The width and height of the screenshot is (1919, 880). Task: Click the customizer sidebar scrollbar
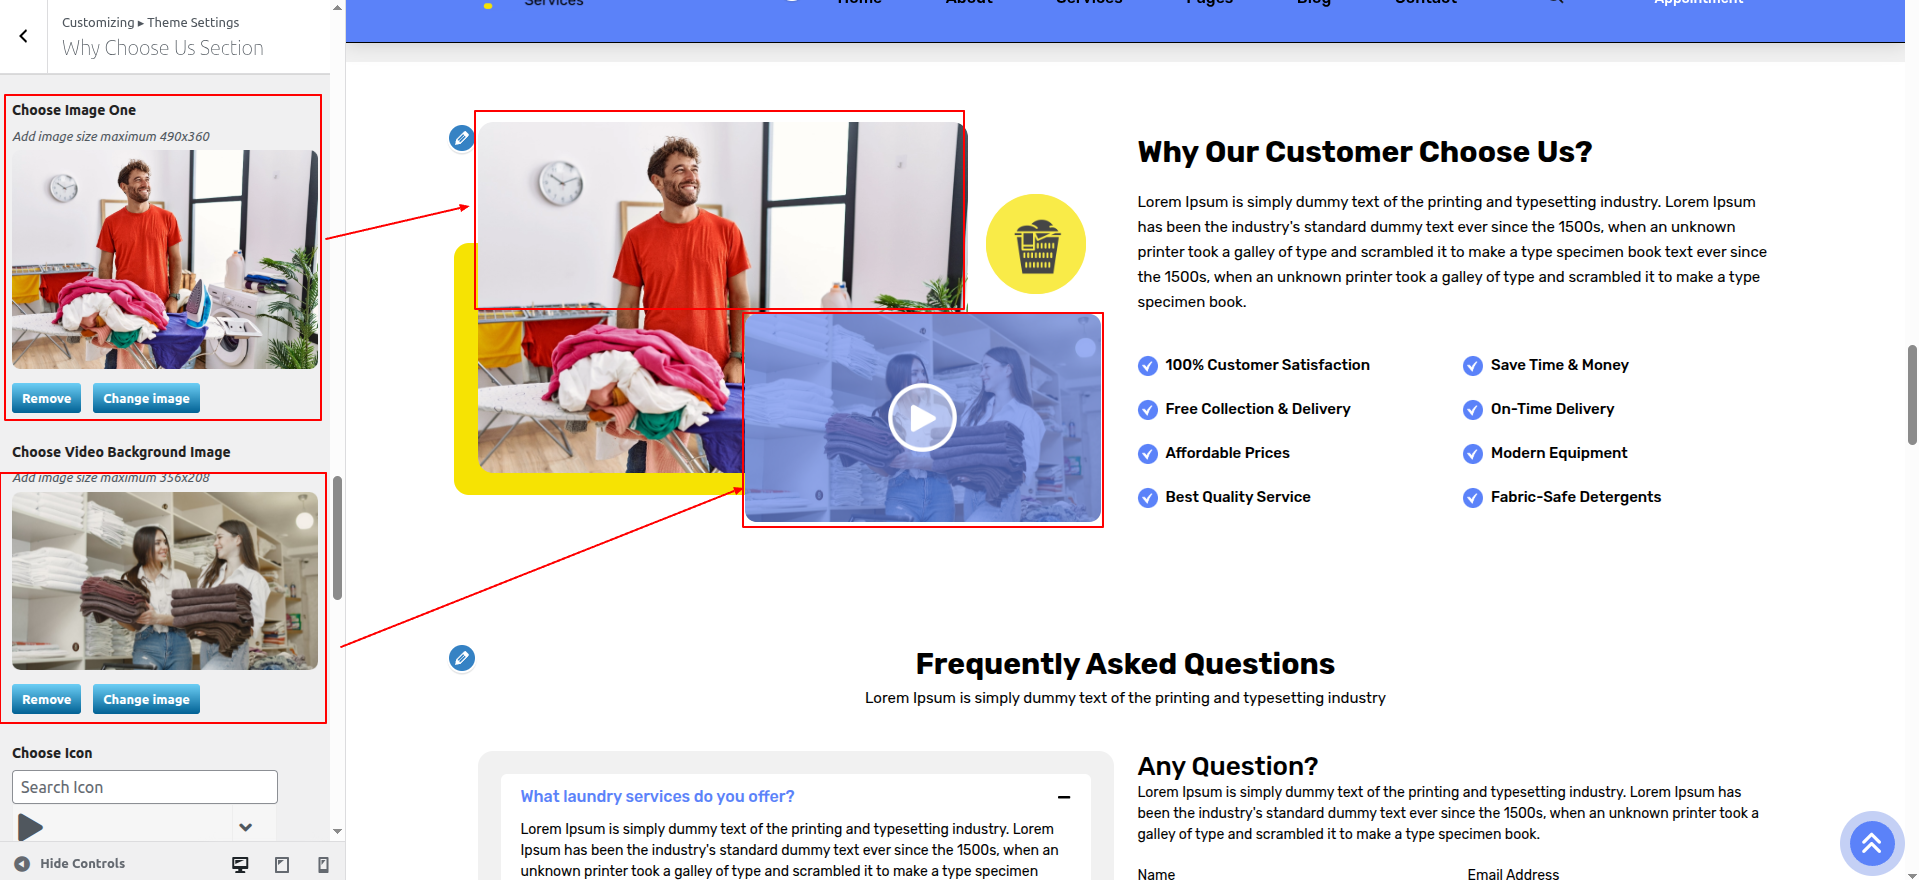point(337,538)
